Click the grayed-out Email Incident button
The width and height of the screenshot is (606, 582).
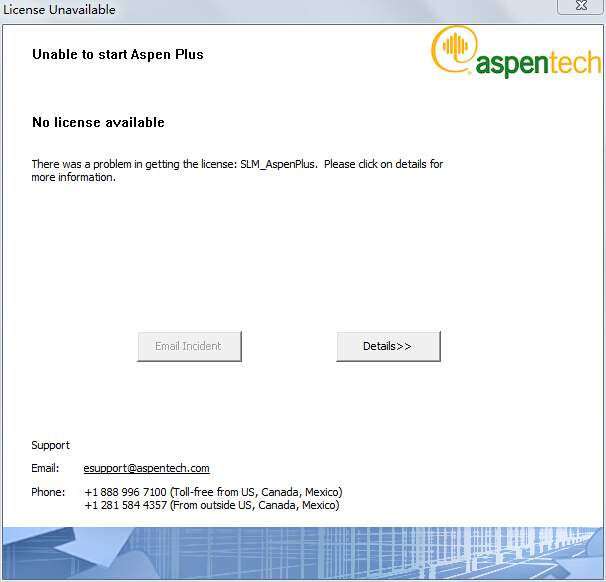[189, 346]
